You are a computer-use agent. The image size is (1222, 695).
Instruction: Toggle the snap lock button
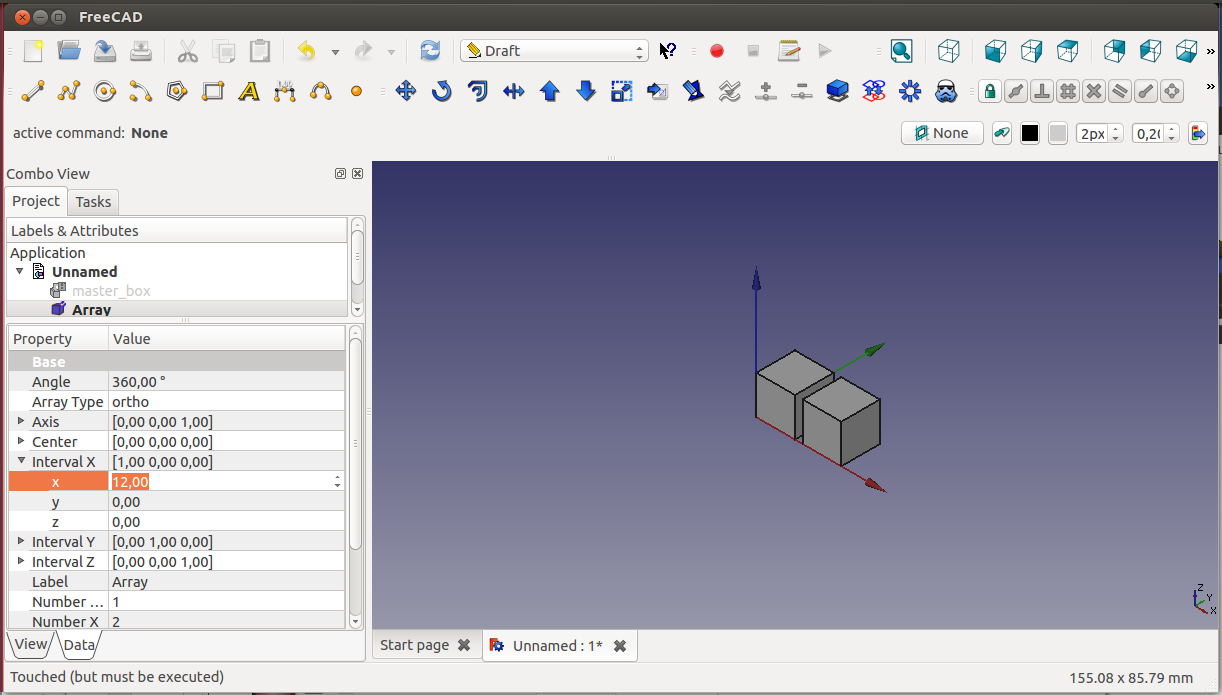click(x=990, y=92)
